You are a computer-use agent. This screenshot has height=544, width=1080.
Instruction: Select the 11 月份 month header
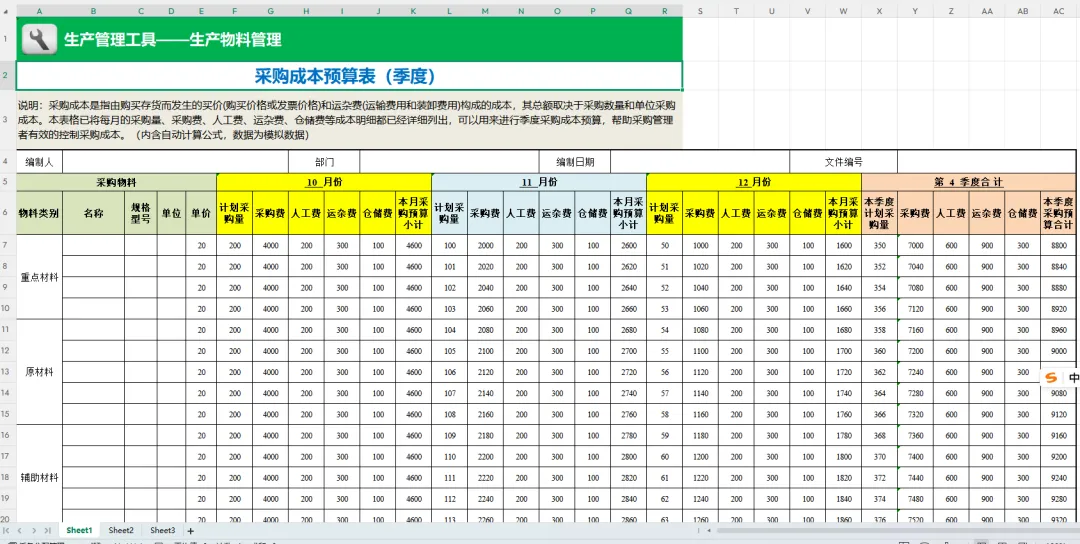tap(539, 182)
